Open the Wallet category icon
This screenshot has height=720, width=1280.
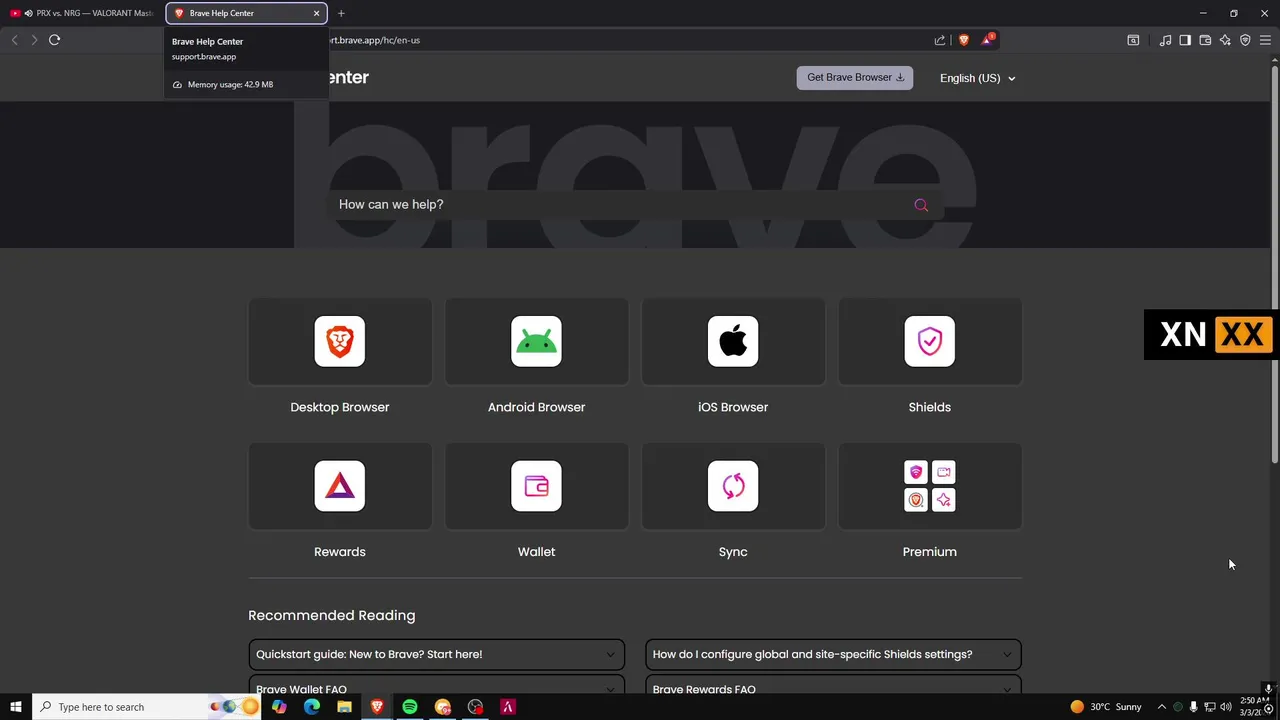[536, 486]
